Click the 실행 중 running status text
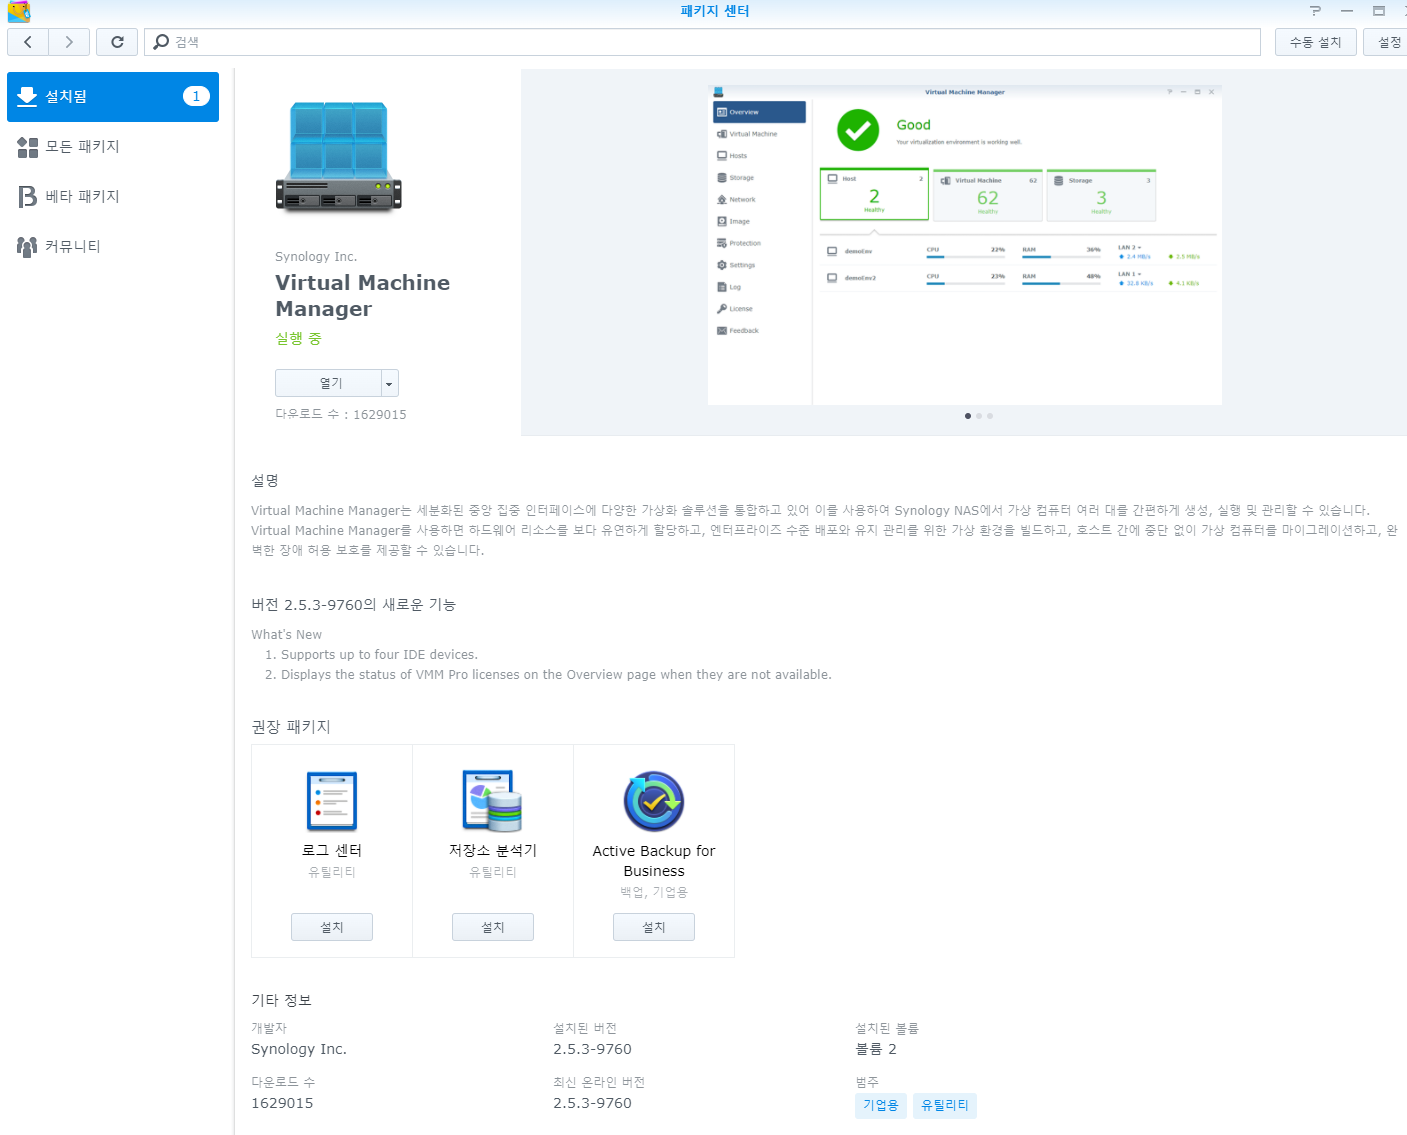Image resolution: width=1407 pixels, height=1135 pixels. tap(299, 339)
